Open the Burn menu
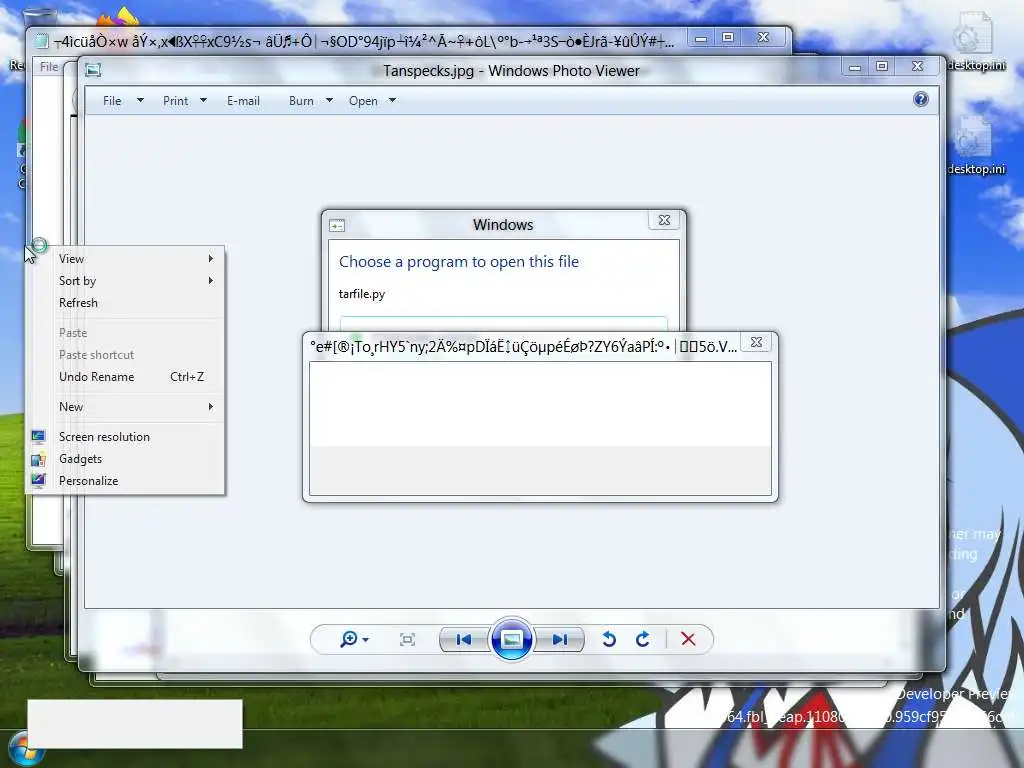The image size is (1024, 768). click(301, 101)
